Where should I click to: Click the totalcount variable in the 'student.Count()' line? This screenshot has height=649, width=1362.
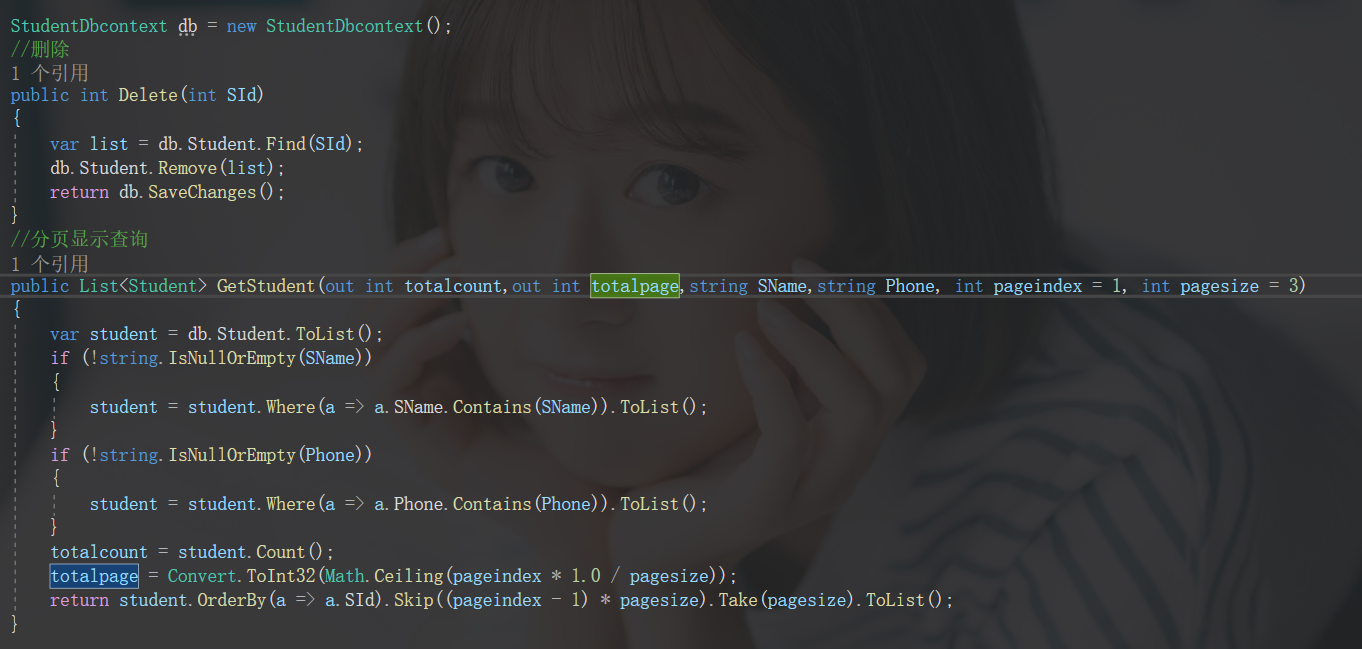99,552
